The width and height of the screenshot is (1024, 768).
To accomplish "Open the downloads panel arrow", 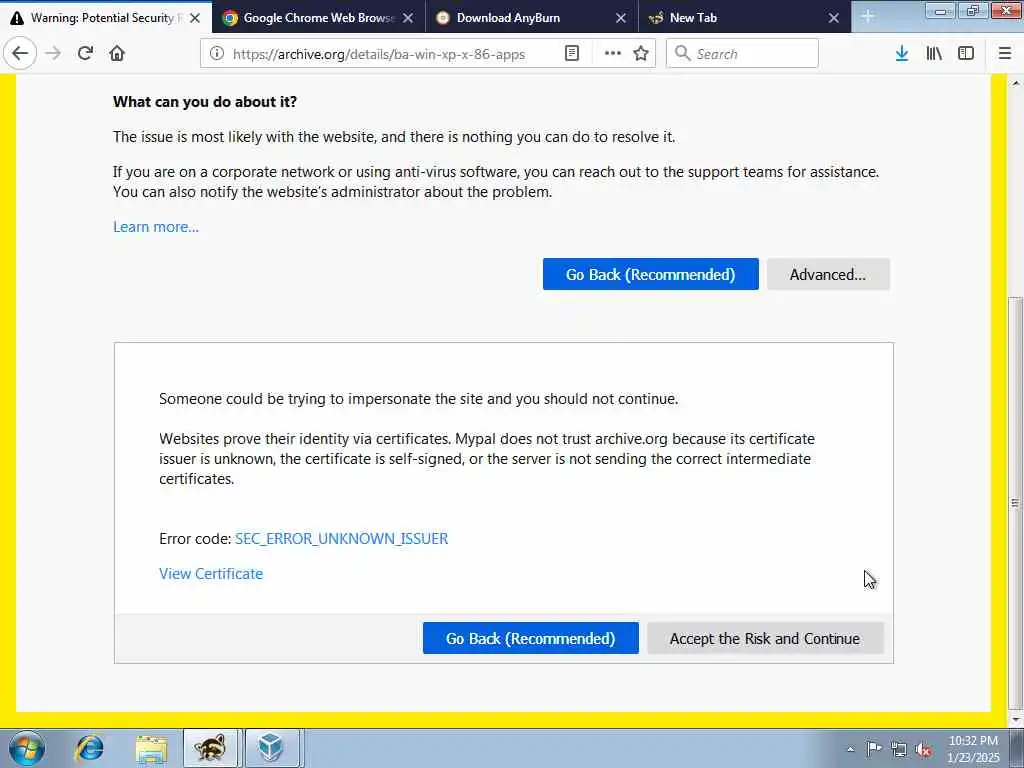I will tap(902, 54).
